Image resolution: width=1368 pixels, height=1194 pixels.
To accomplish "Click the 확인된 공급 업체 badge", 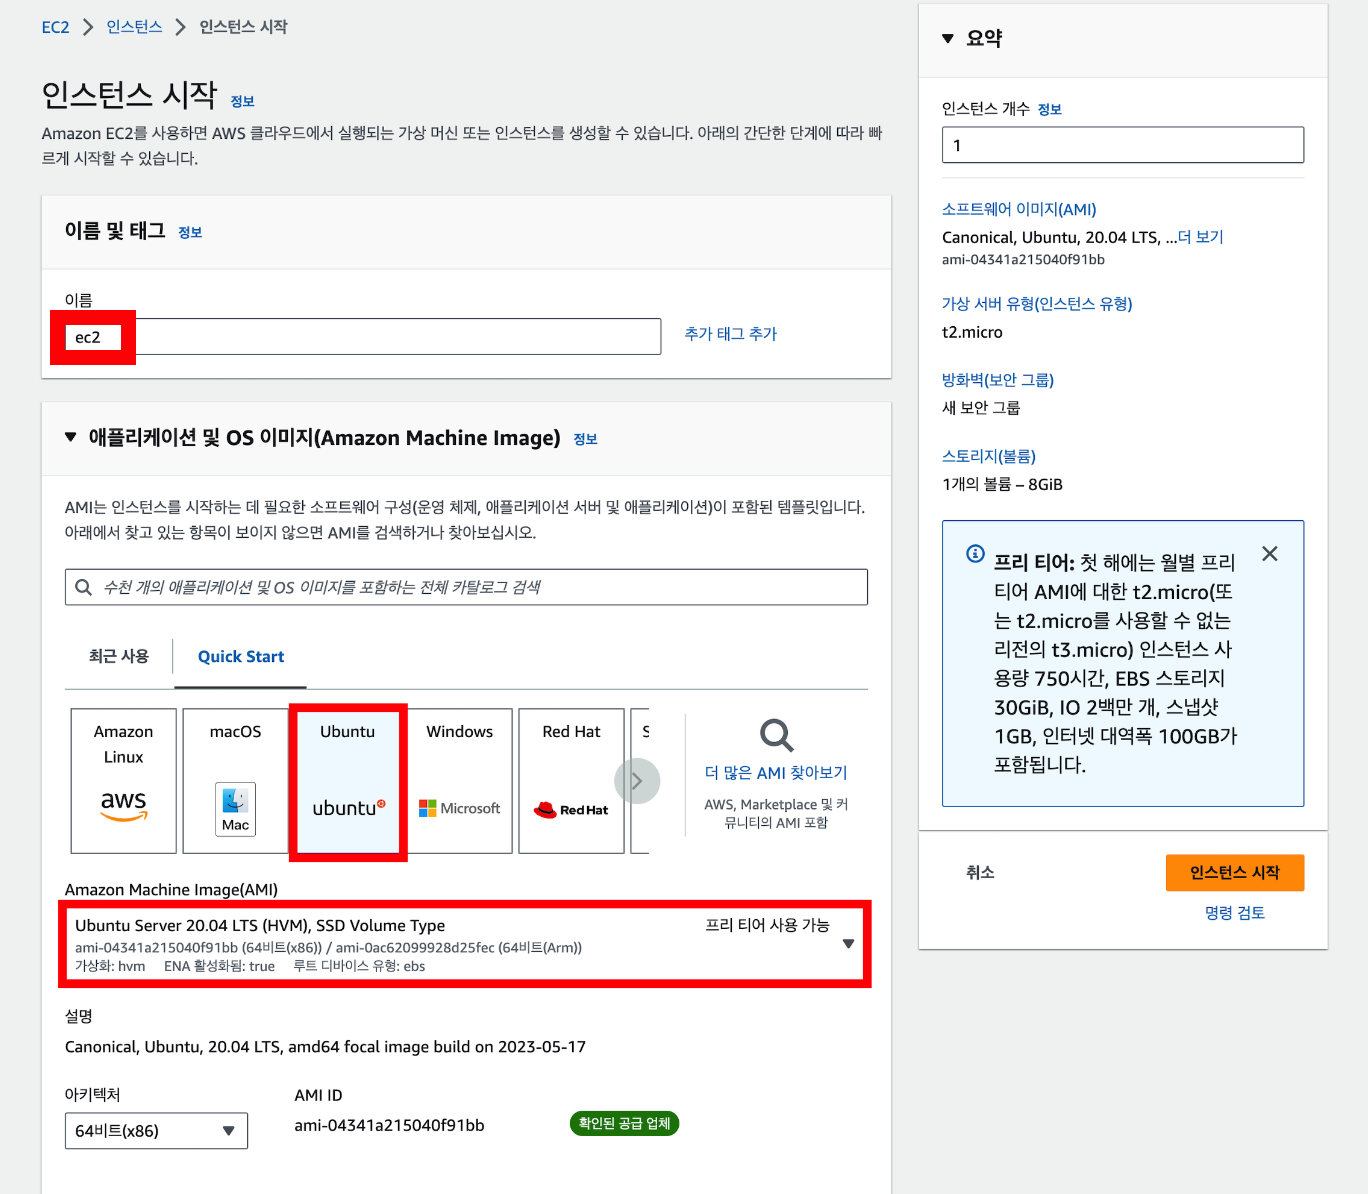I will 625,1123.
